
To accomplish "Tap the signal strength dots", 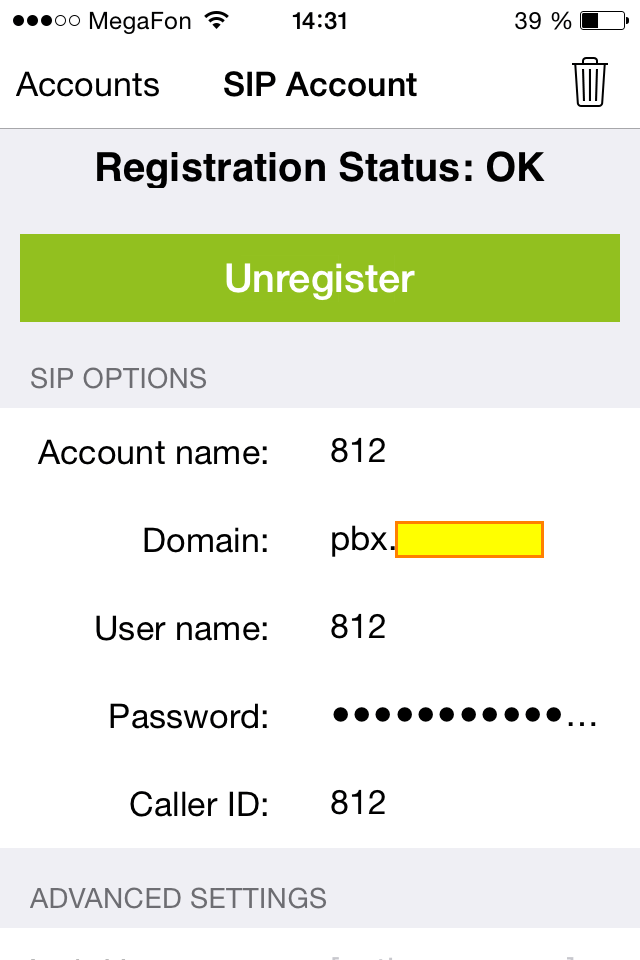I will (x=46, y=21).
